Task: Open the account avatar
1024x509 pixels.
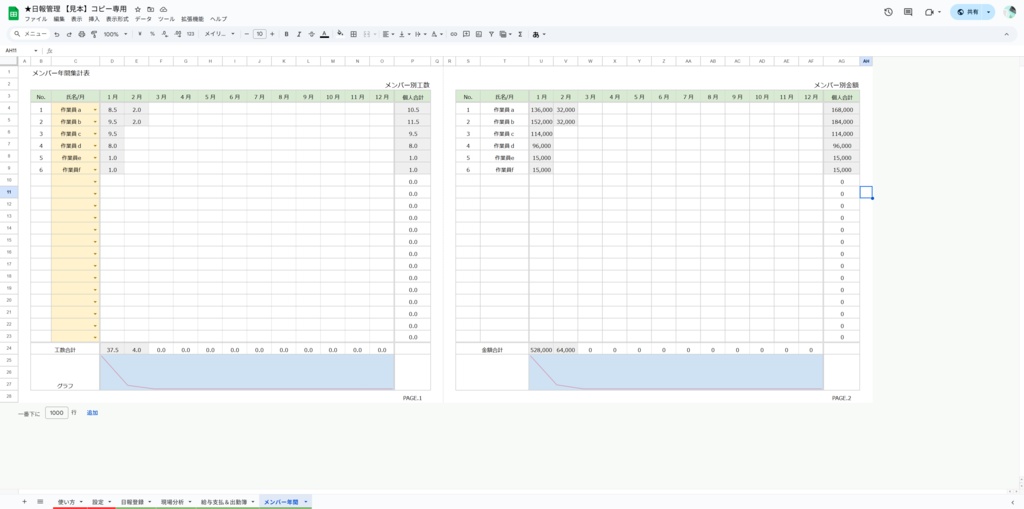Action: point(1010,12)
